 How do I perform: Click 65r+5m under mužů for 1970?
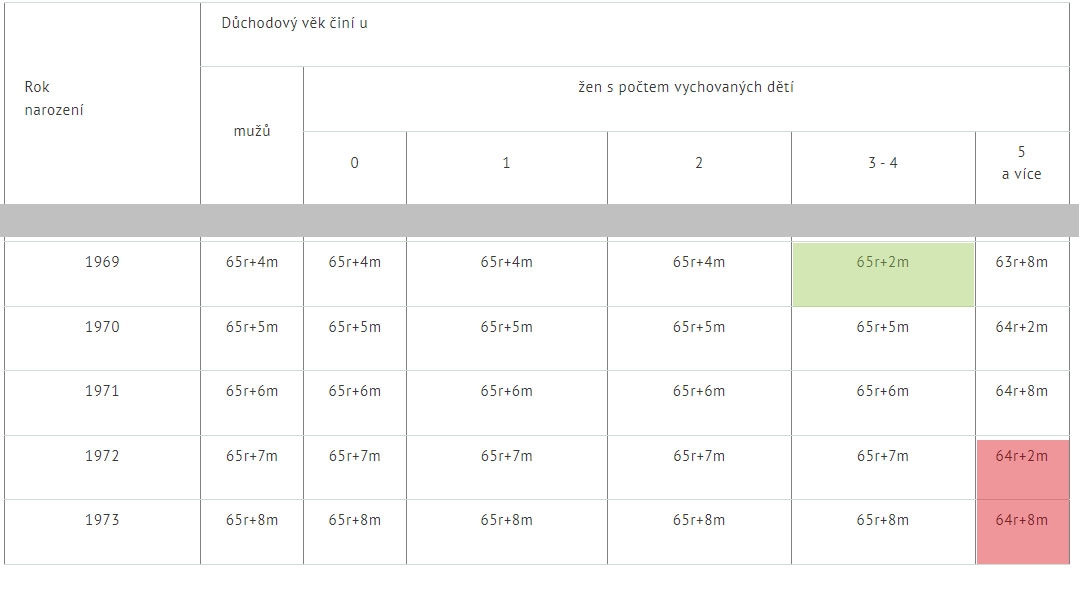tap(252, 327)
